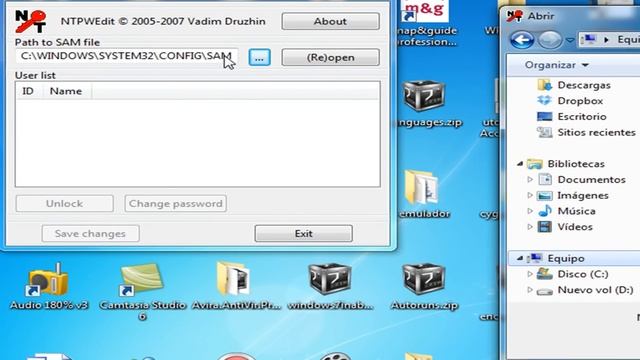Select the windows7inab... archive icon
Screen dimensions: 640x360
(330, 280)
